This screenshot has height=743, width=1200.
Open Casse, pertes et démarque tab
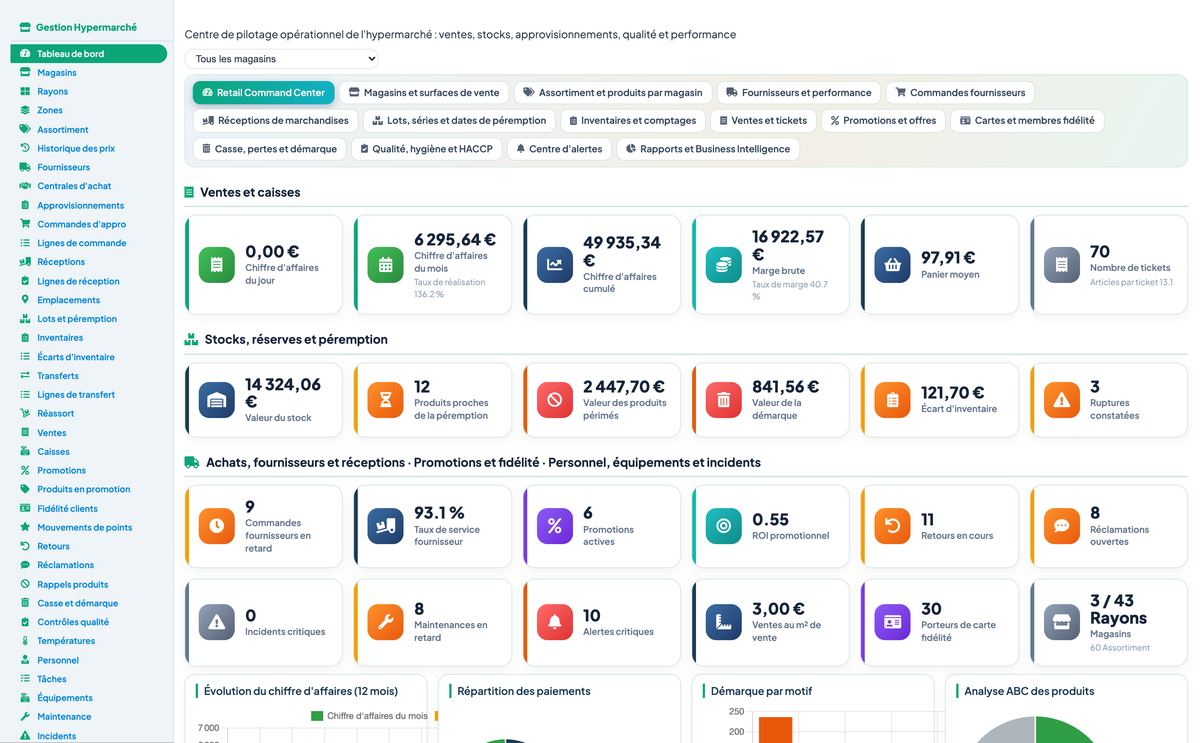pyautogui.click(x=270, y=149)
